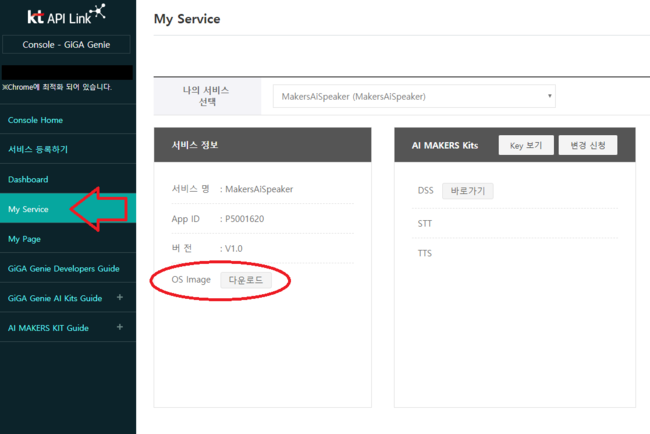Click the AI MAKERS Kits header text
The height and width of the screenshot is (434, 650).
point(445,145)
